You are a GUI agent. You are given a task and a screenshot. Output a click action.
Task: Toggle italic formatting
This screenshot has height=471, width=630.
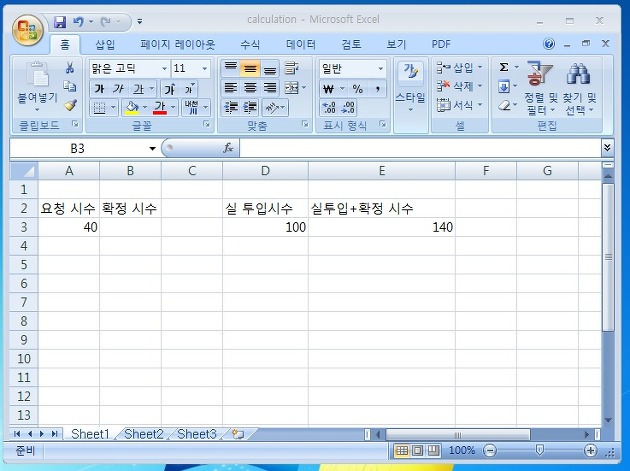click(118, 88)
